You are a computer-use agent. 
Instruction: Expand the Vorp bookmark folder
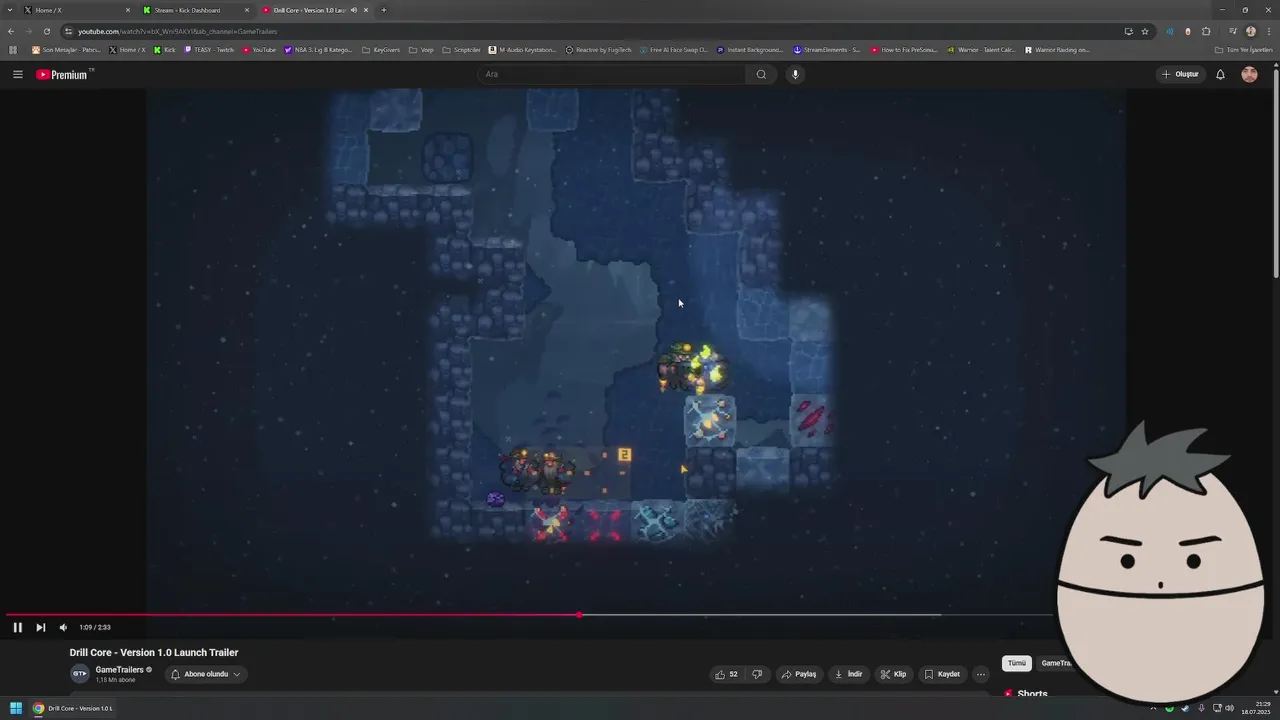pyautogui.click(x=421, y=49)
